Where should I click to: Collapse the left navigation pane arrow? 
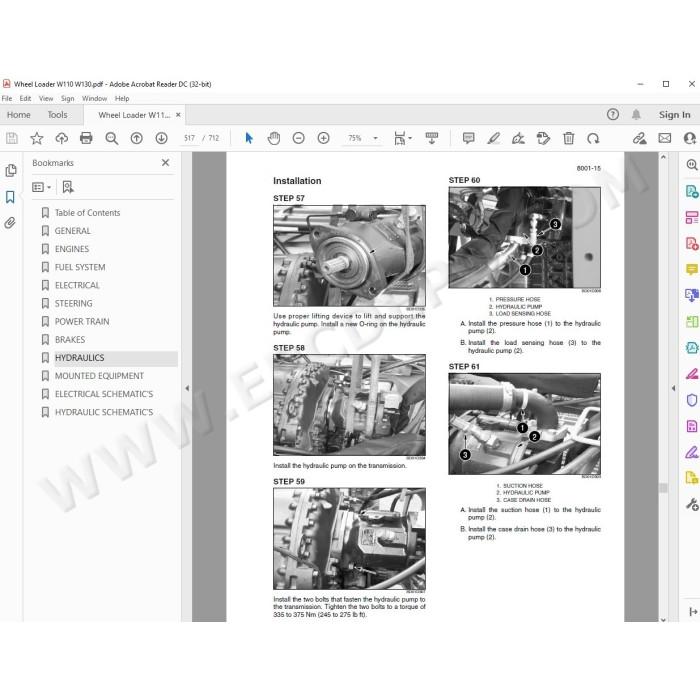coord(187,388)
